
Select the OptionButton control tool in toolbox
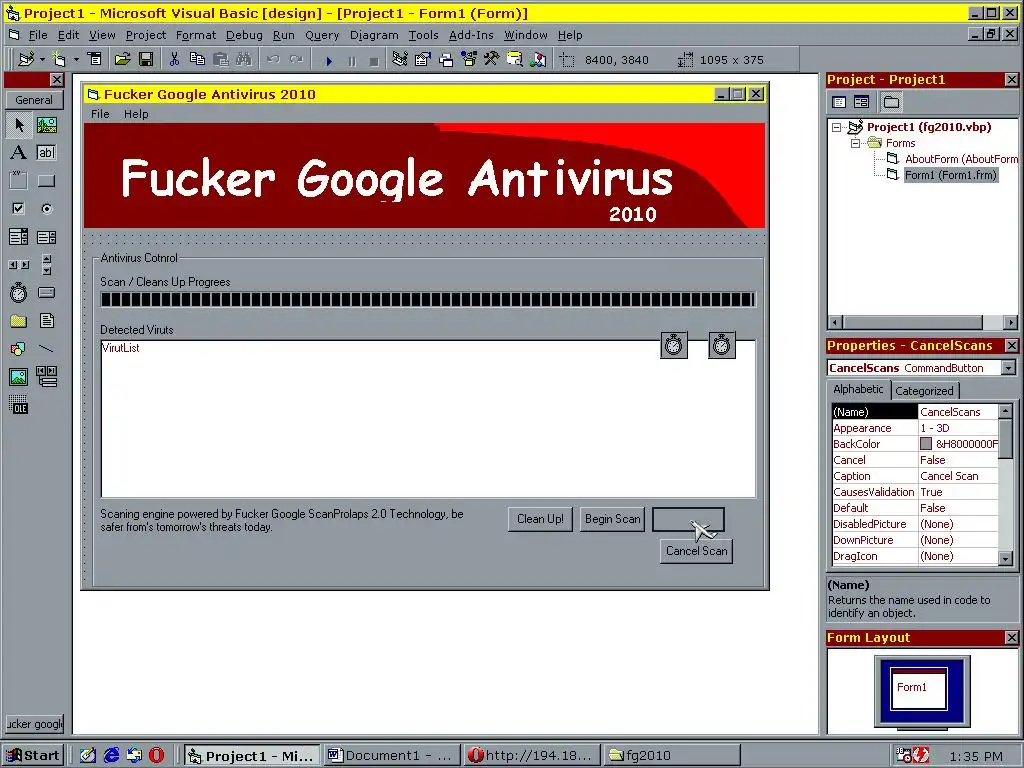46,208
